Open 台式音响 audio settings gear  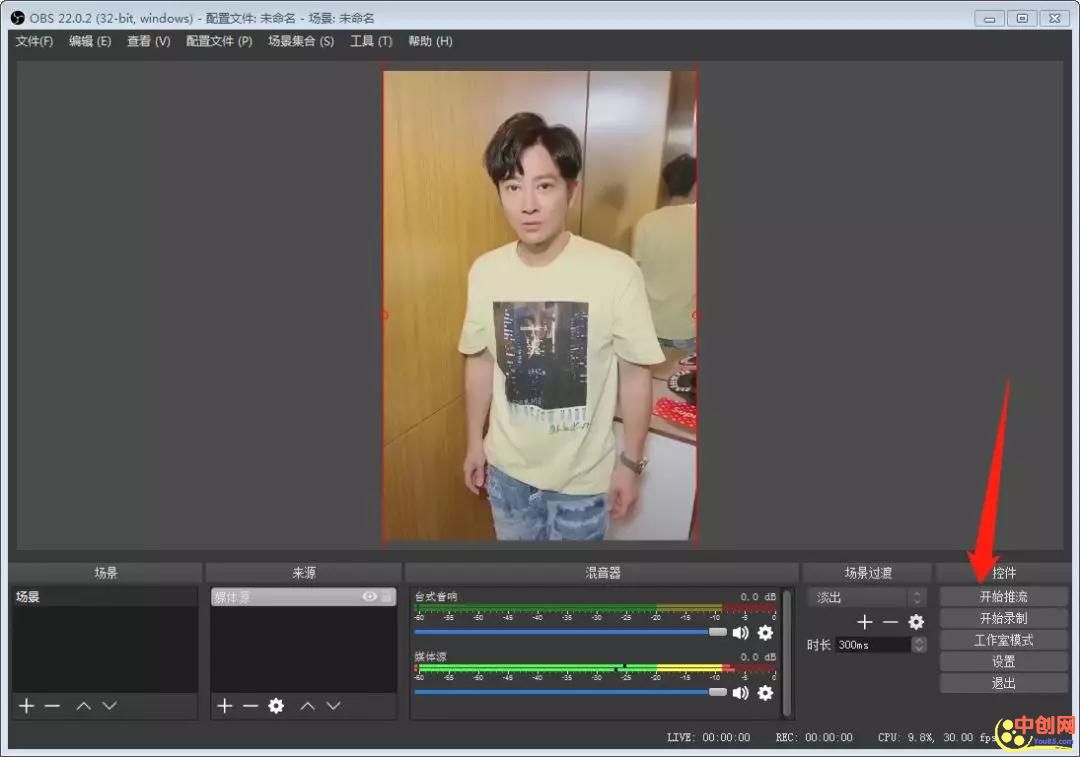point(765,632)
